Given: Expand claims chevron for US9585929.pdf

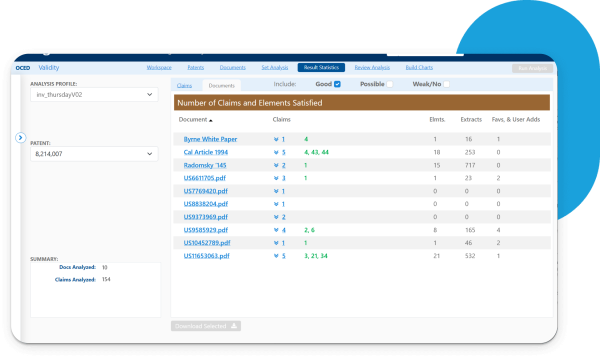Looking at the screenshot, I should click(276, 230).
